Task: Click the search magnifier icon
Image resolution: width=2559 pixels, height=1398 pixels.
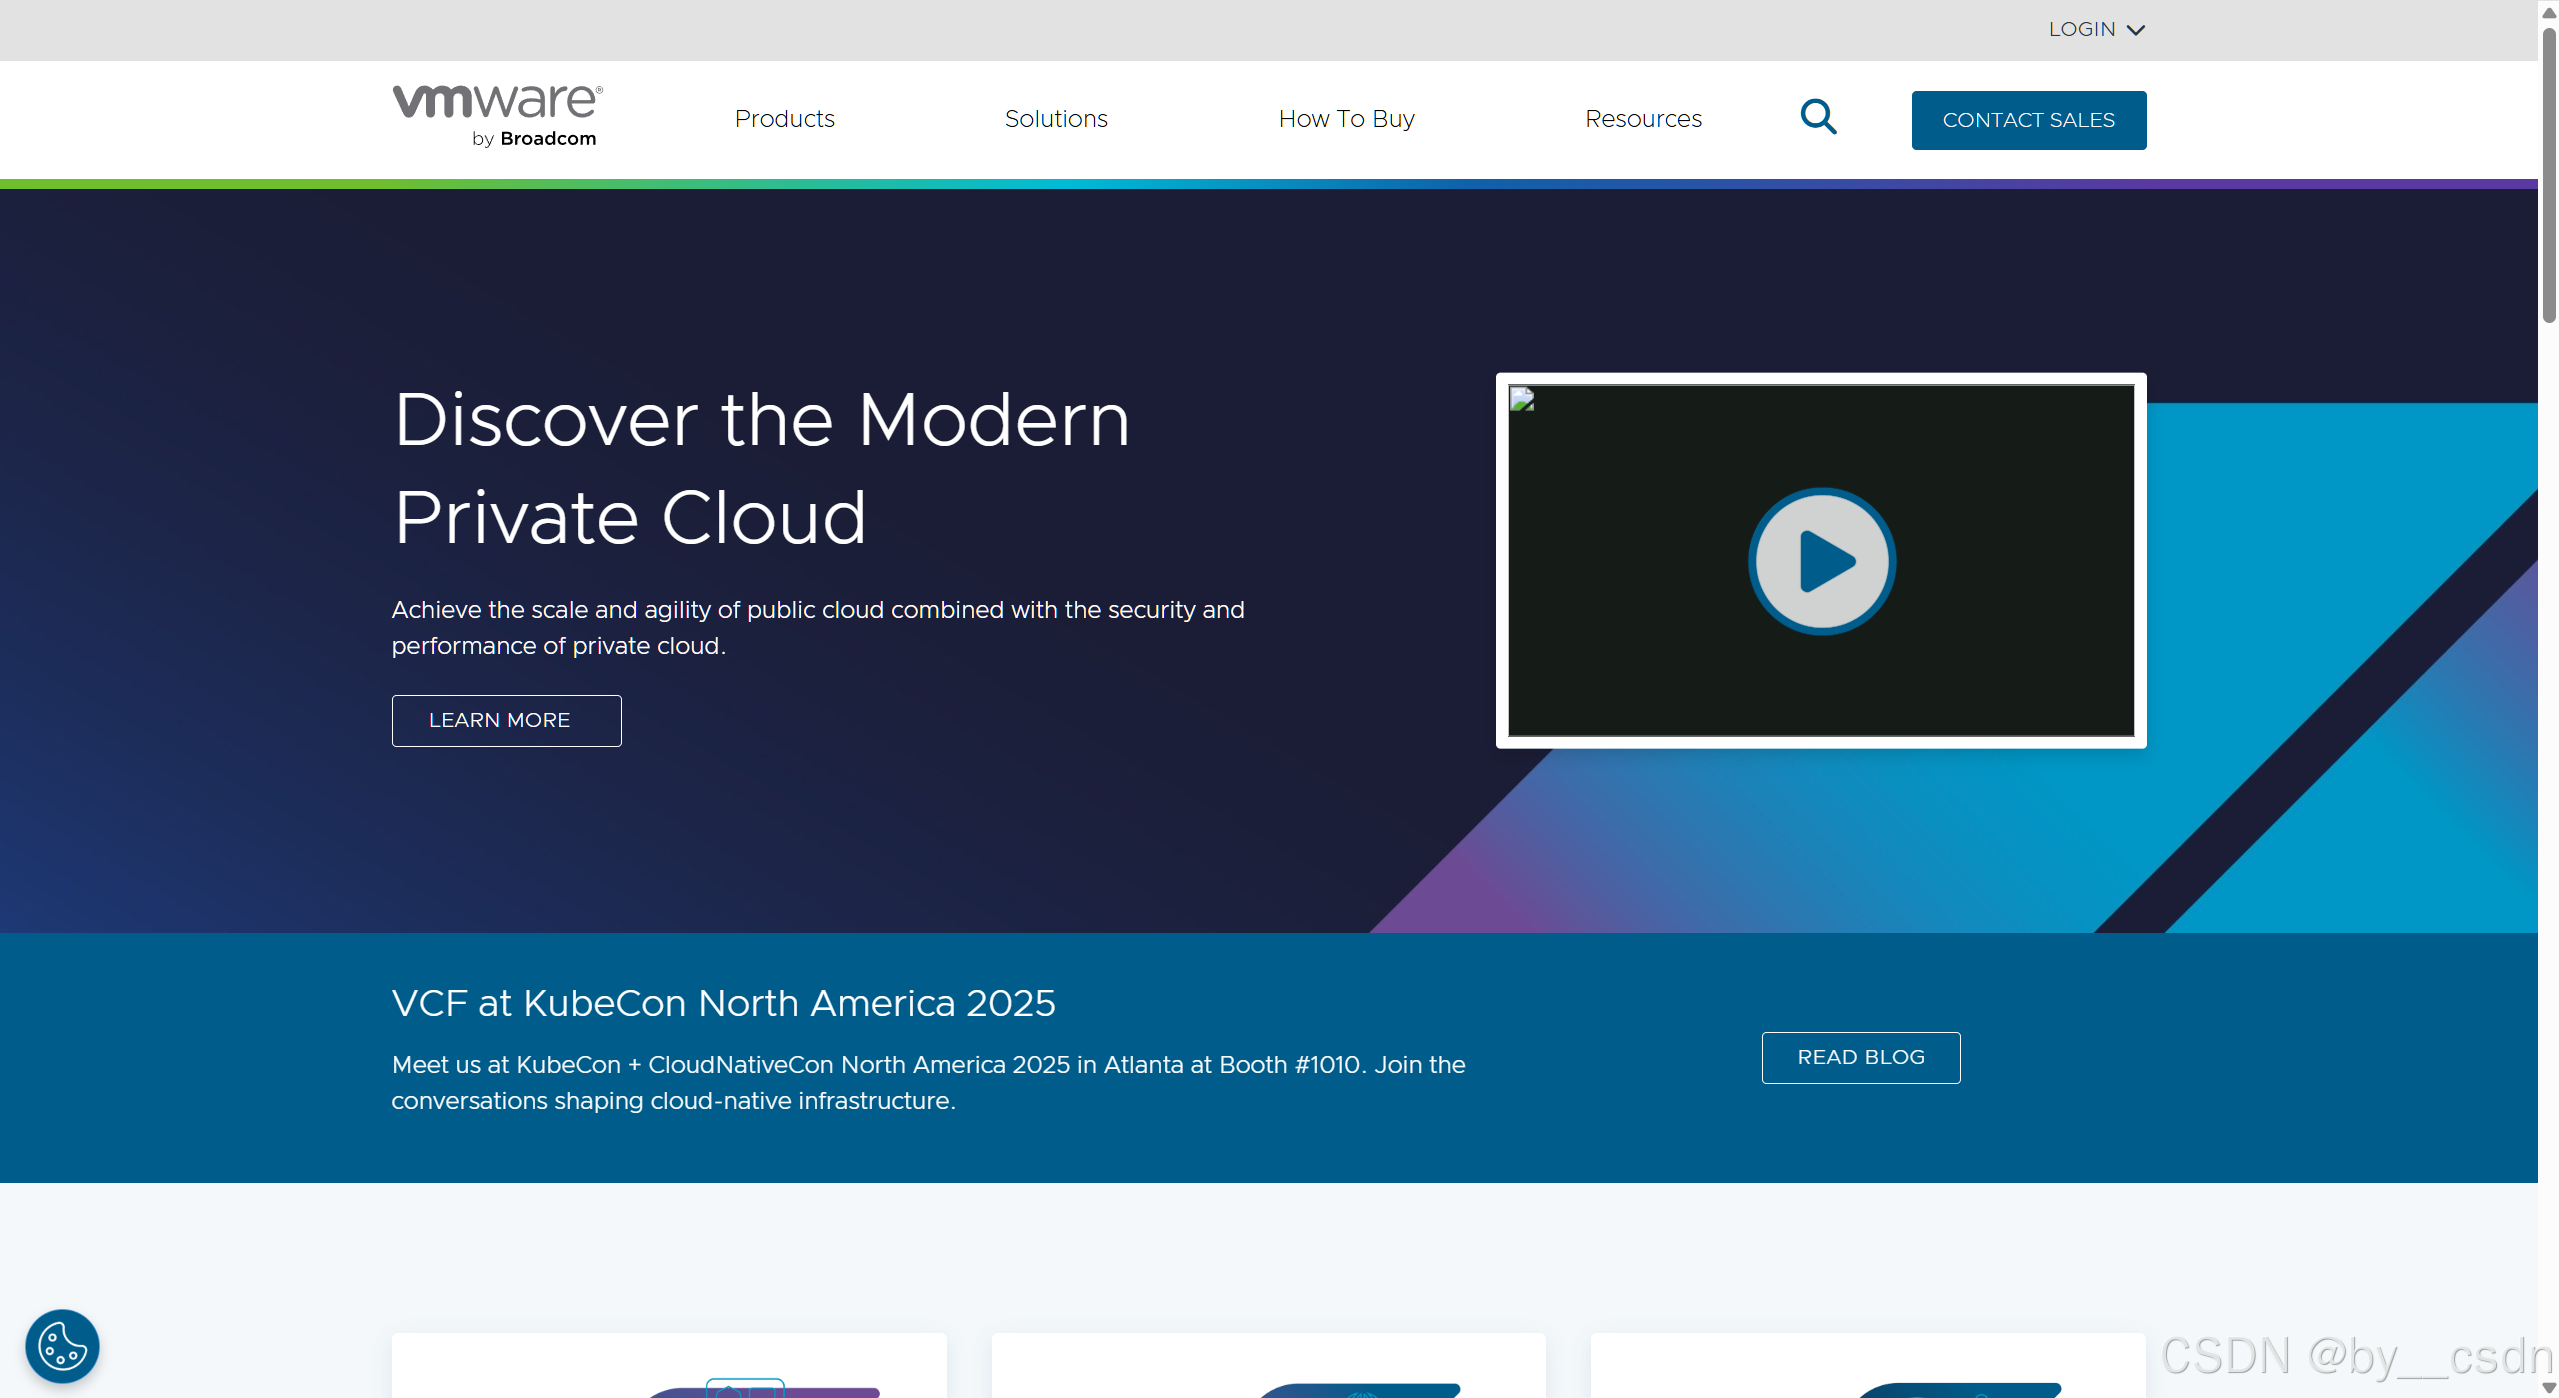Action: point(1817,118)
